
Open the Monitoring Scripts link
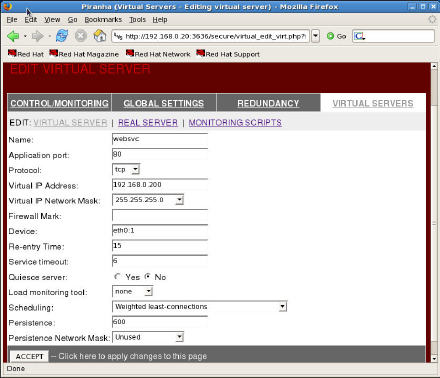click(235, 123)
